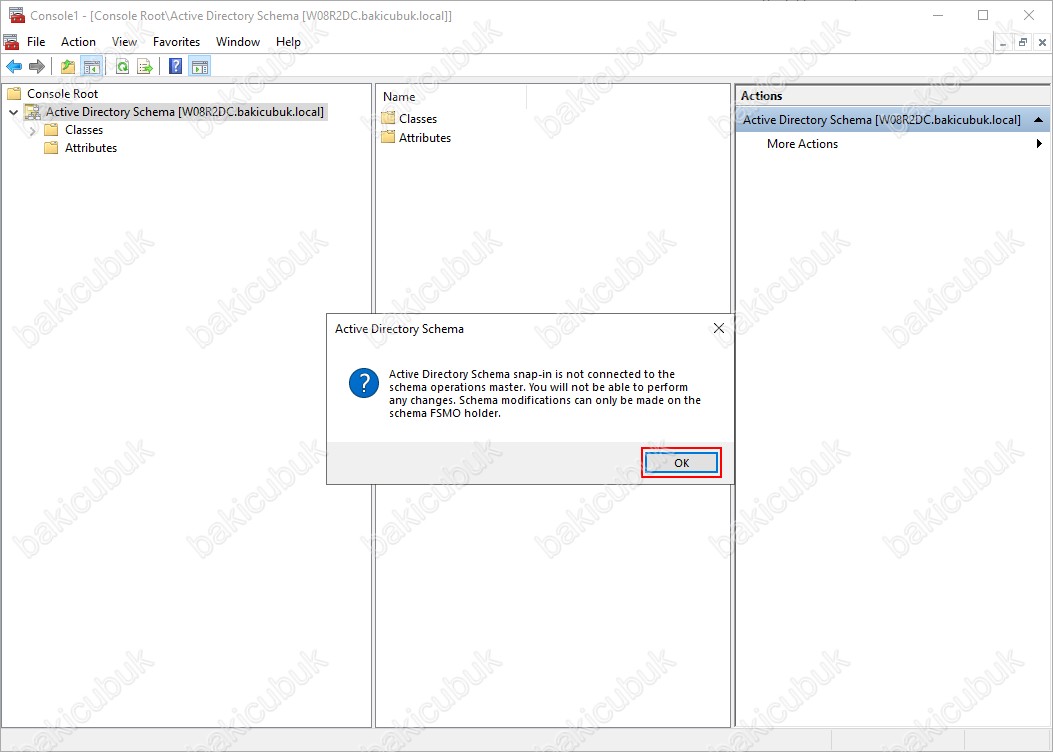Open the Window menu

(x=238, y=42)
